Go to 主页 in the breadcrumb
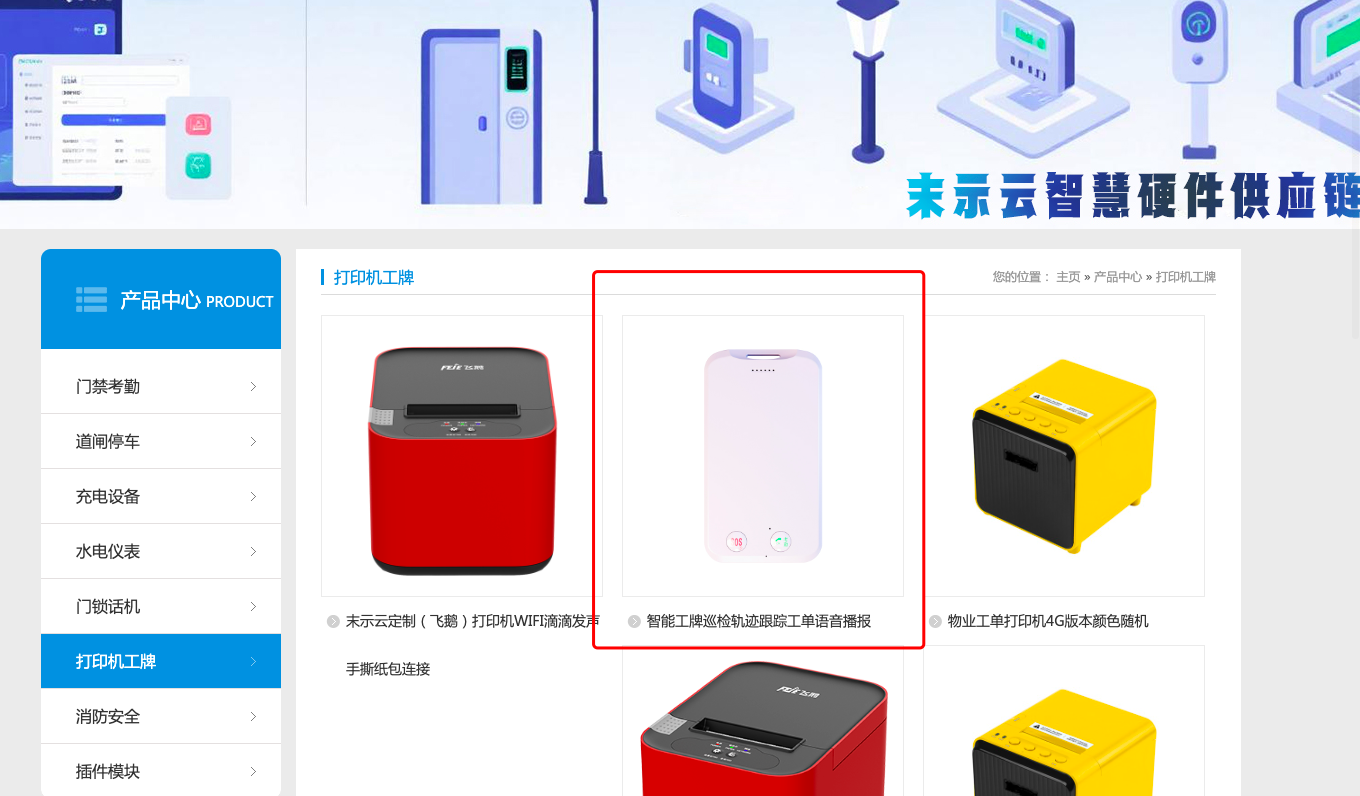The height and width of the screenshot is (796, 1360). (x=1068, y=277)
